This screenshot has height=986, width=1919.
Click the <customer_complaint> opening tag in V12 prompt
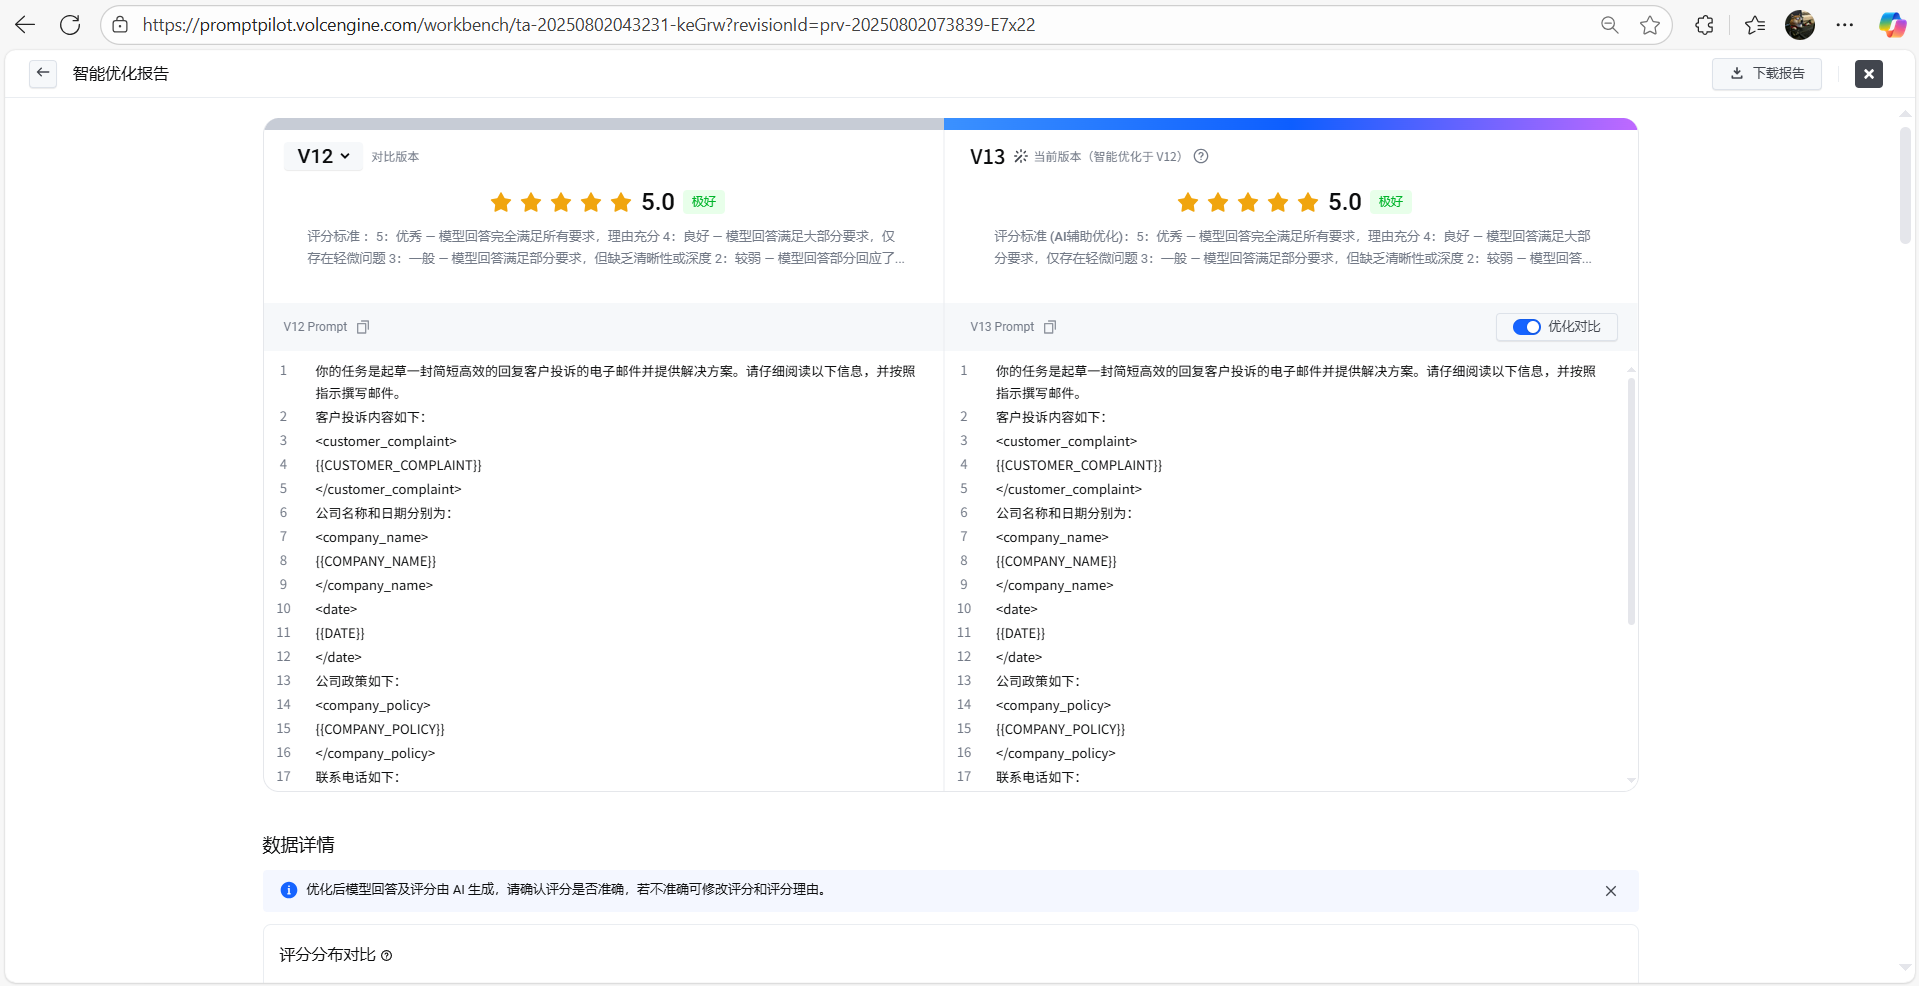[386, 441]
